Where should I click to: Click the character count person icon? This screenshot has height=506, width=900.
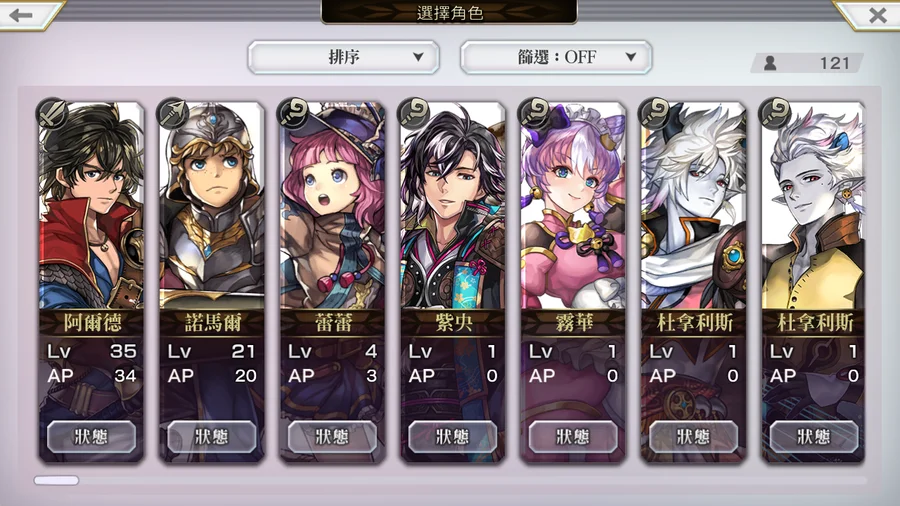[770, 63]
